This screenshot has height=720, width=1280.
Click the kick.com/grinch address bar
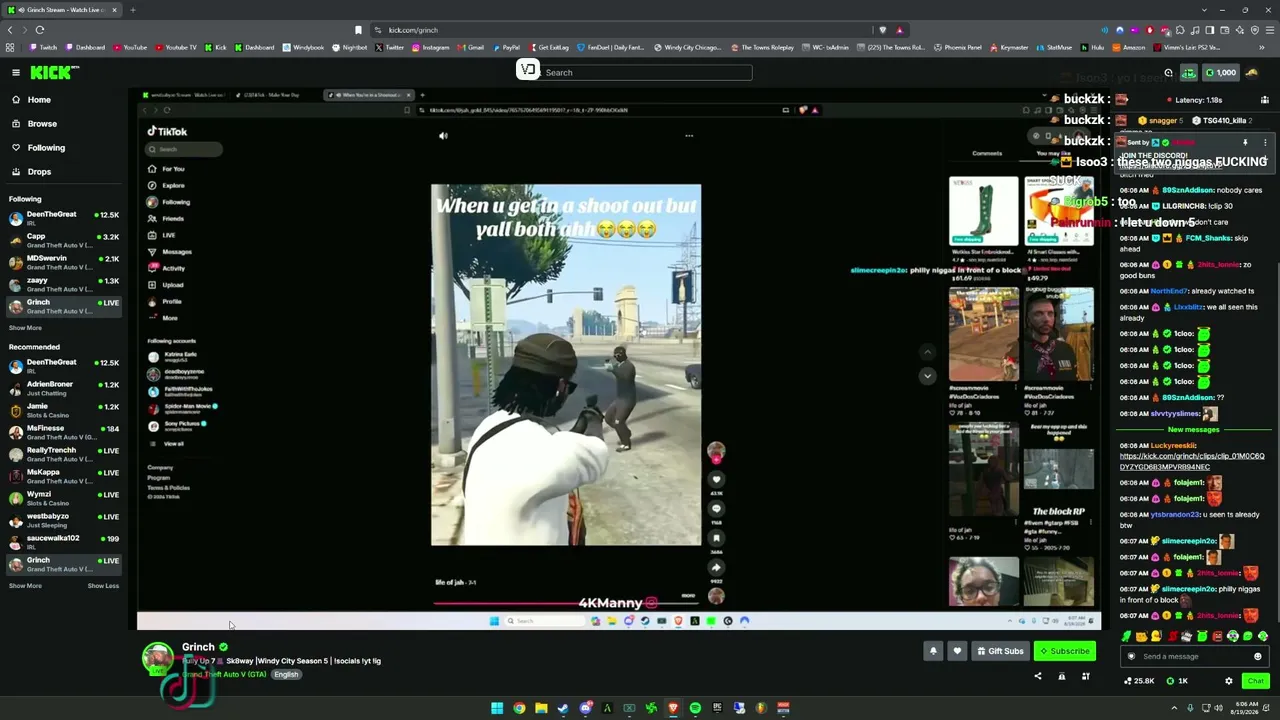coord(620,30)
